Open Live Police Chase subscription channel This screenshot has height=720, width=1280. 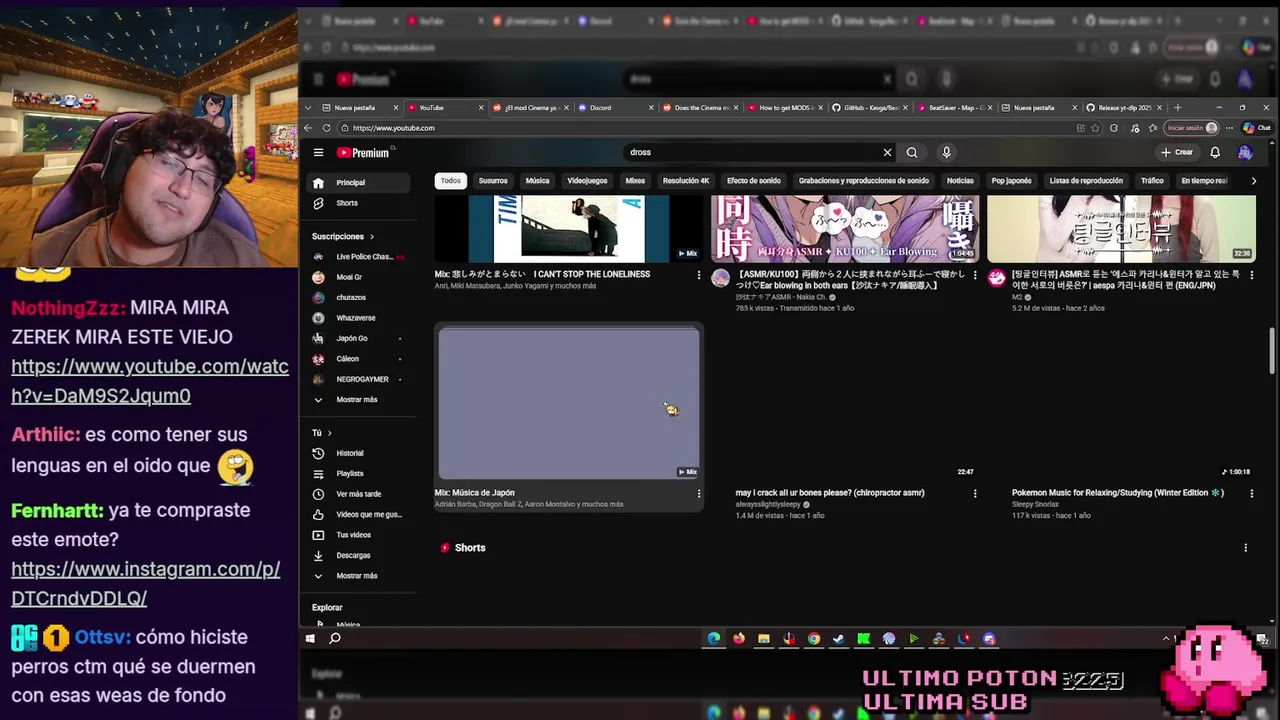click(359, 257)
